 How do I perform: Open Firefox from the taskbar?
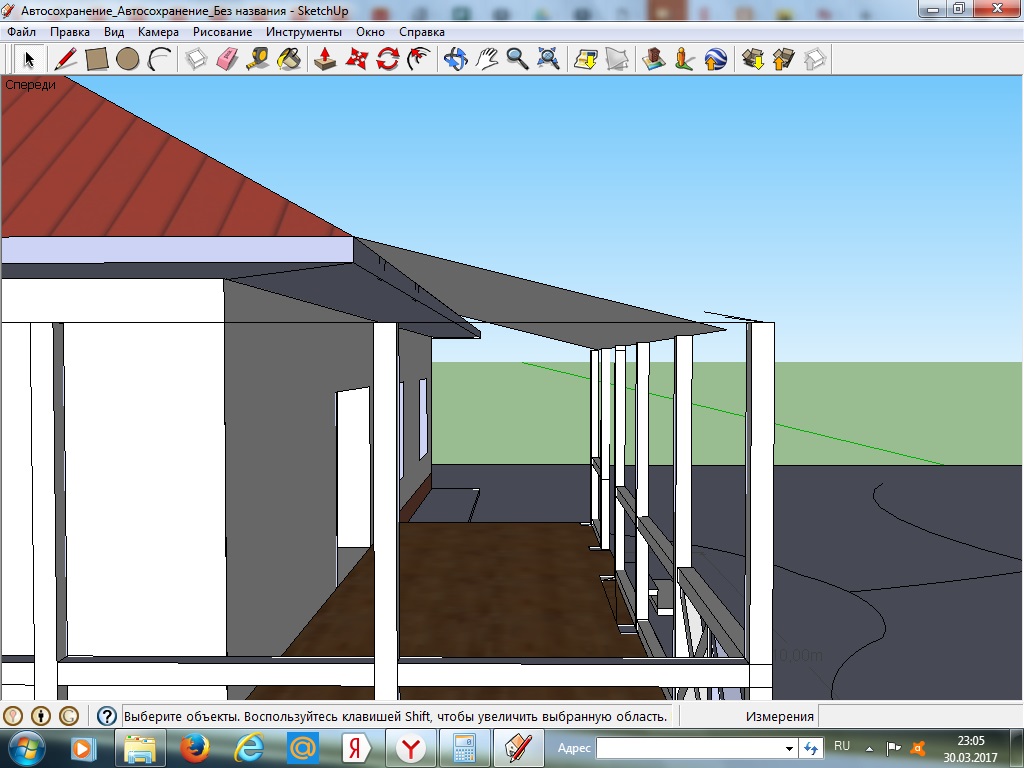point(195,747)
